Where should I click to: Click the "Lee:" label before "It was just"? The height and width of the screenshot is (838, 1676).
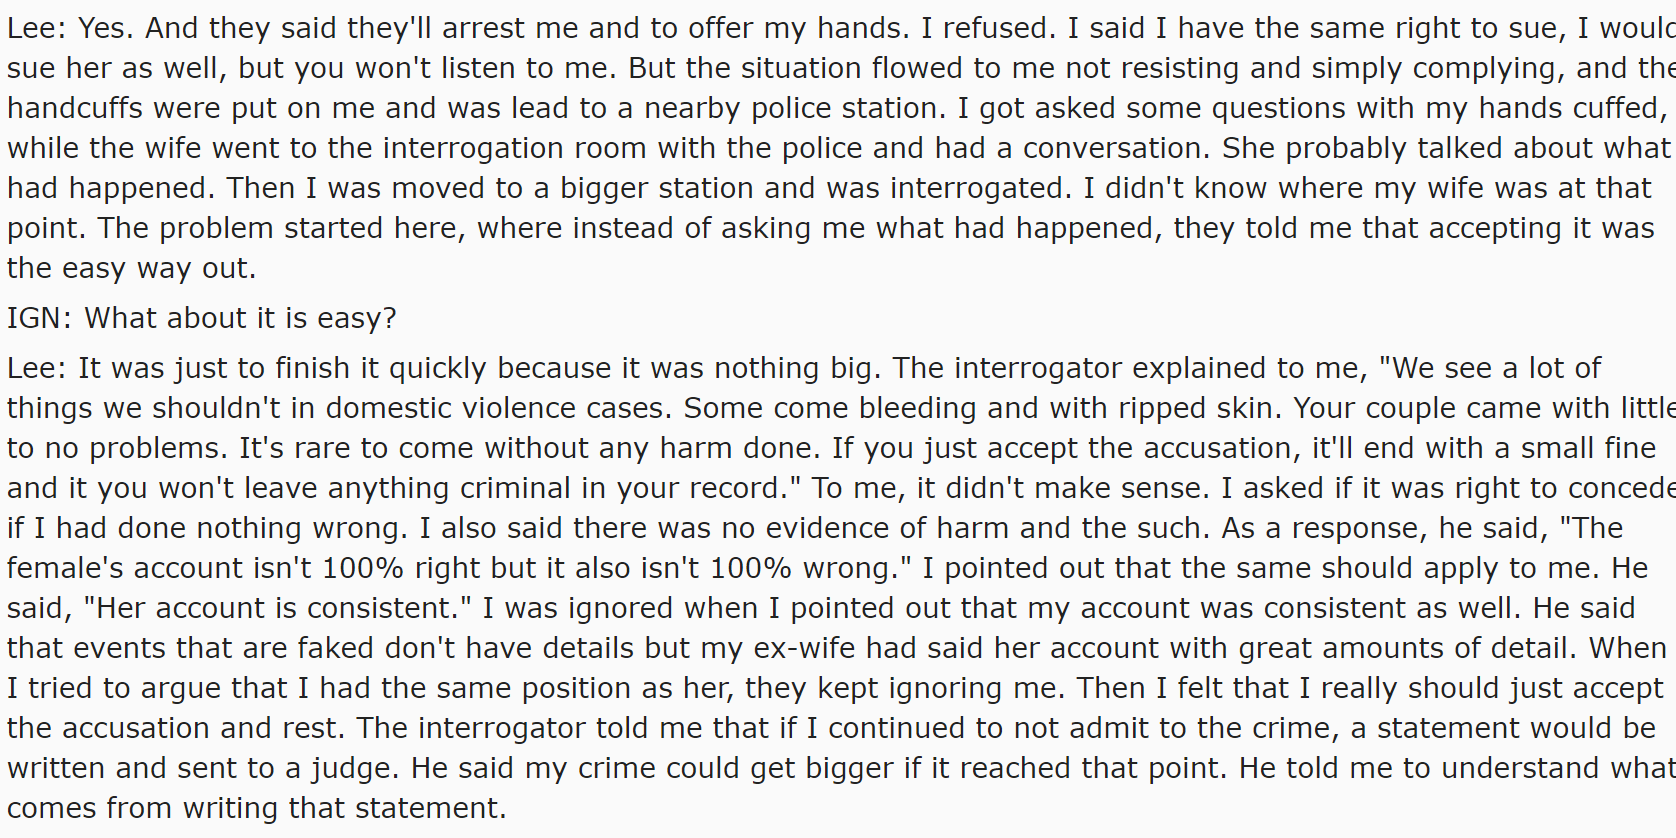pos(37,368)
